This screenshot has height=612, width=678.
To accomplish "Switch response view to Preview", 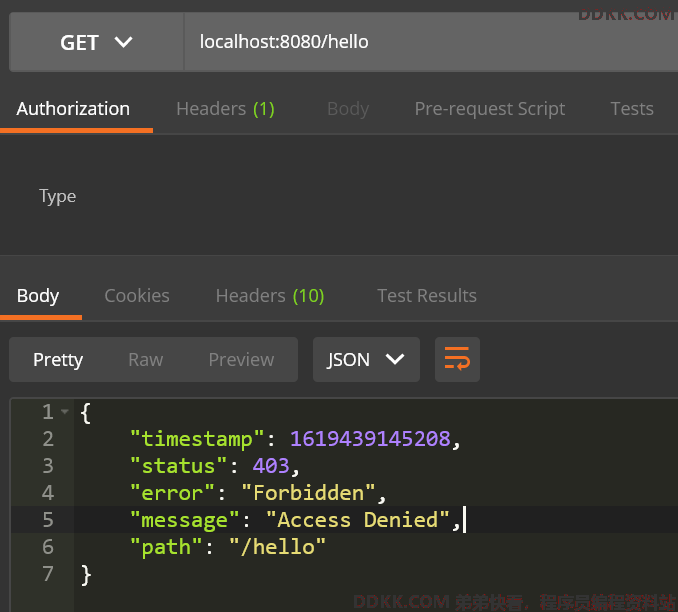I will coord(241,360).
